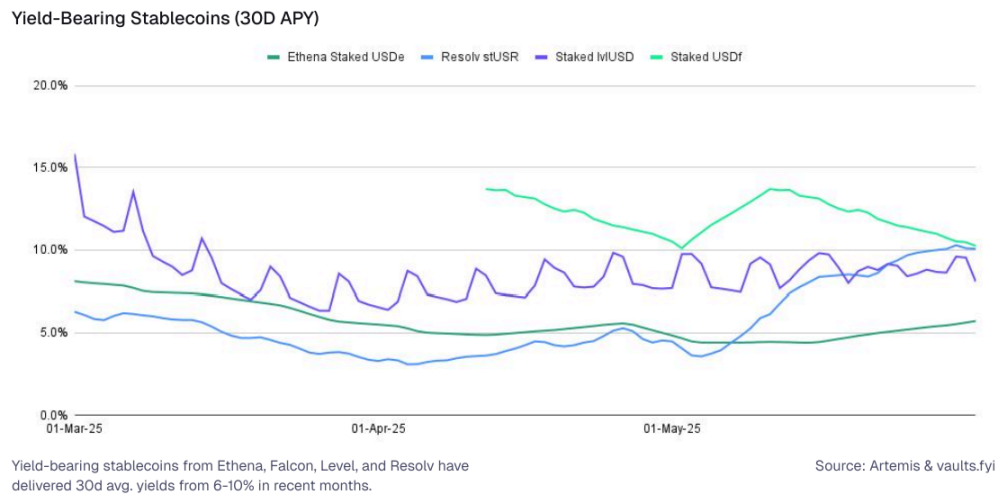The height and width of the screenshot is (503, 1007).
Task: Select the 01-Mar-25 date marker
Action: pyautogui.click(x=75, y=428)
